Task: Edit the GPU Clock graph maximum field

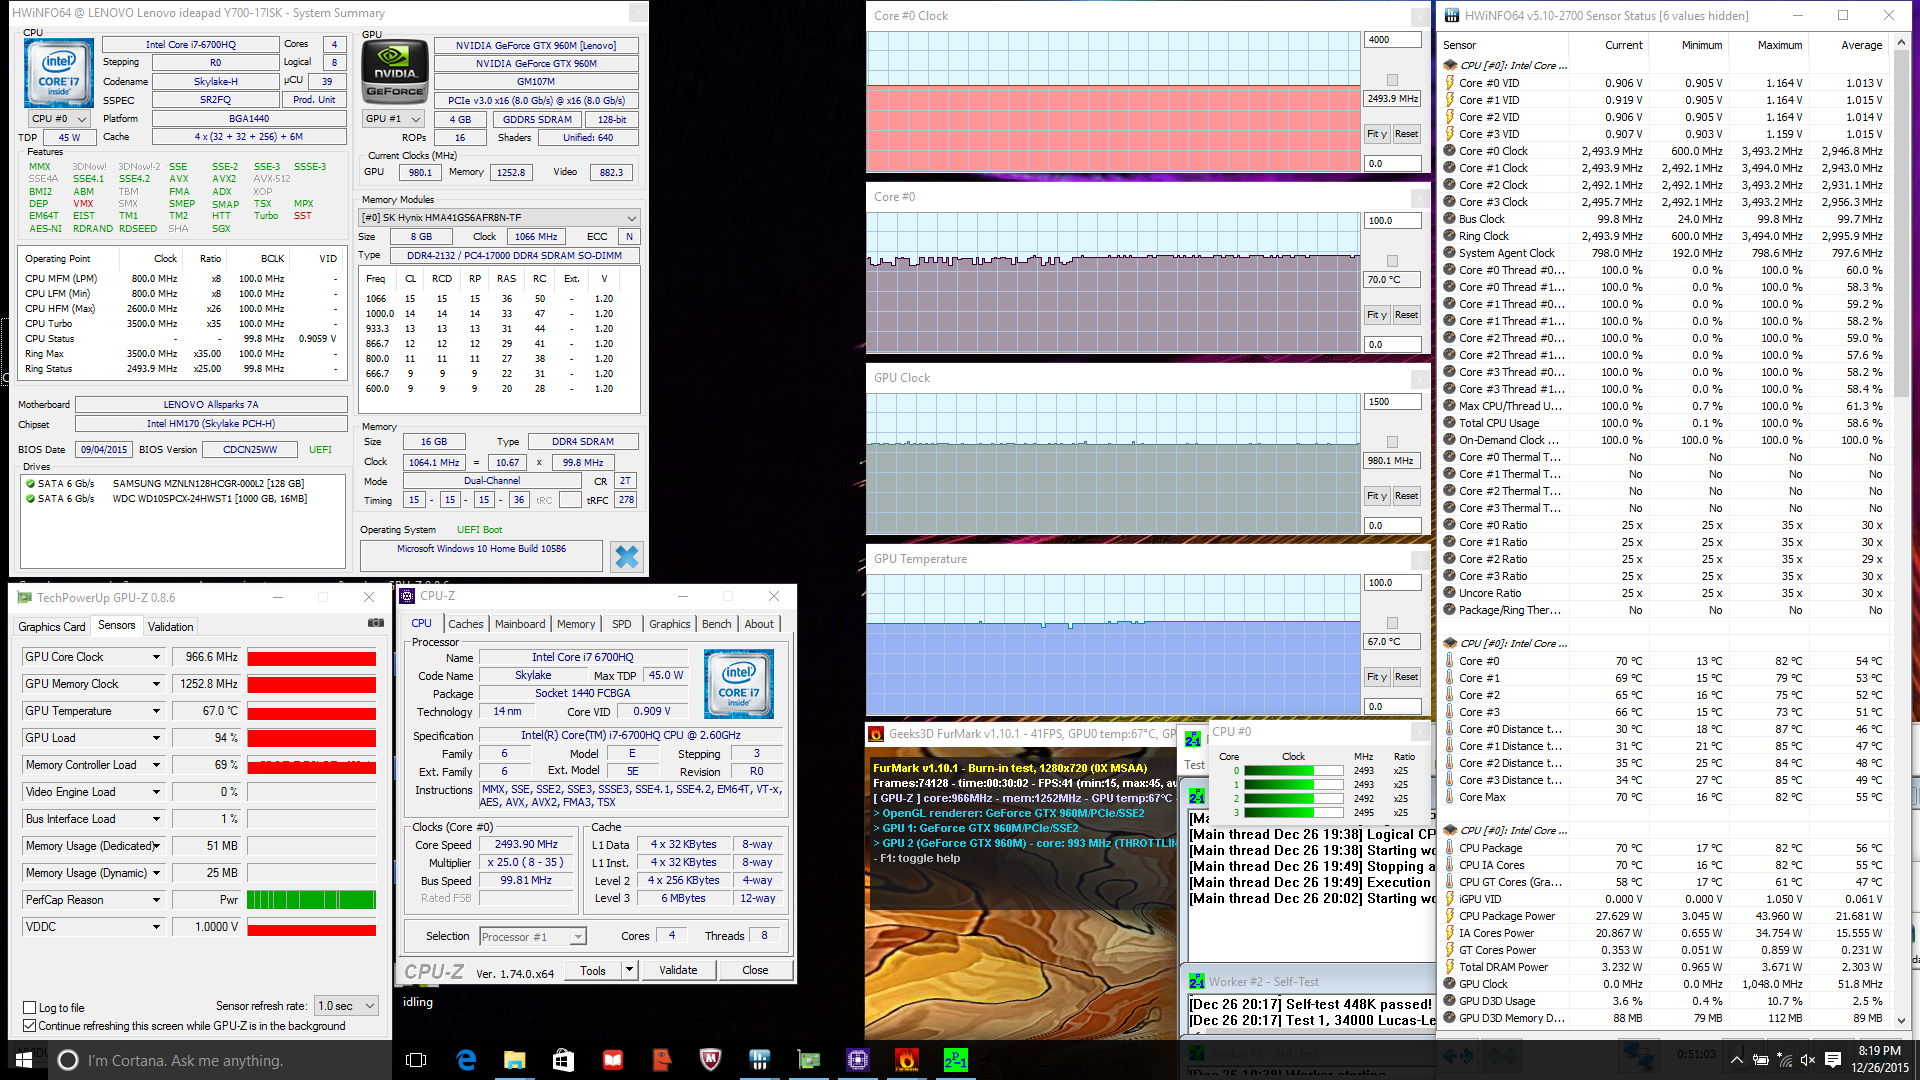Action: (1391, 402)
